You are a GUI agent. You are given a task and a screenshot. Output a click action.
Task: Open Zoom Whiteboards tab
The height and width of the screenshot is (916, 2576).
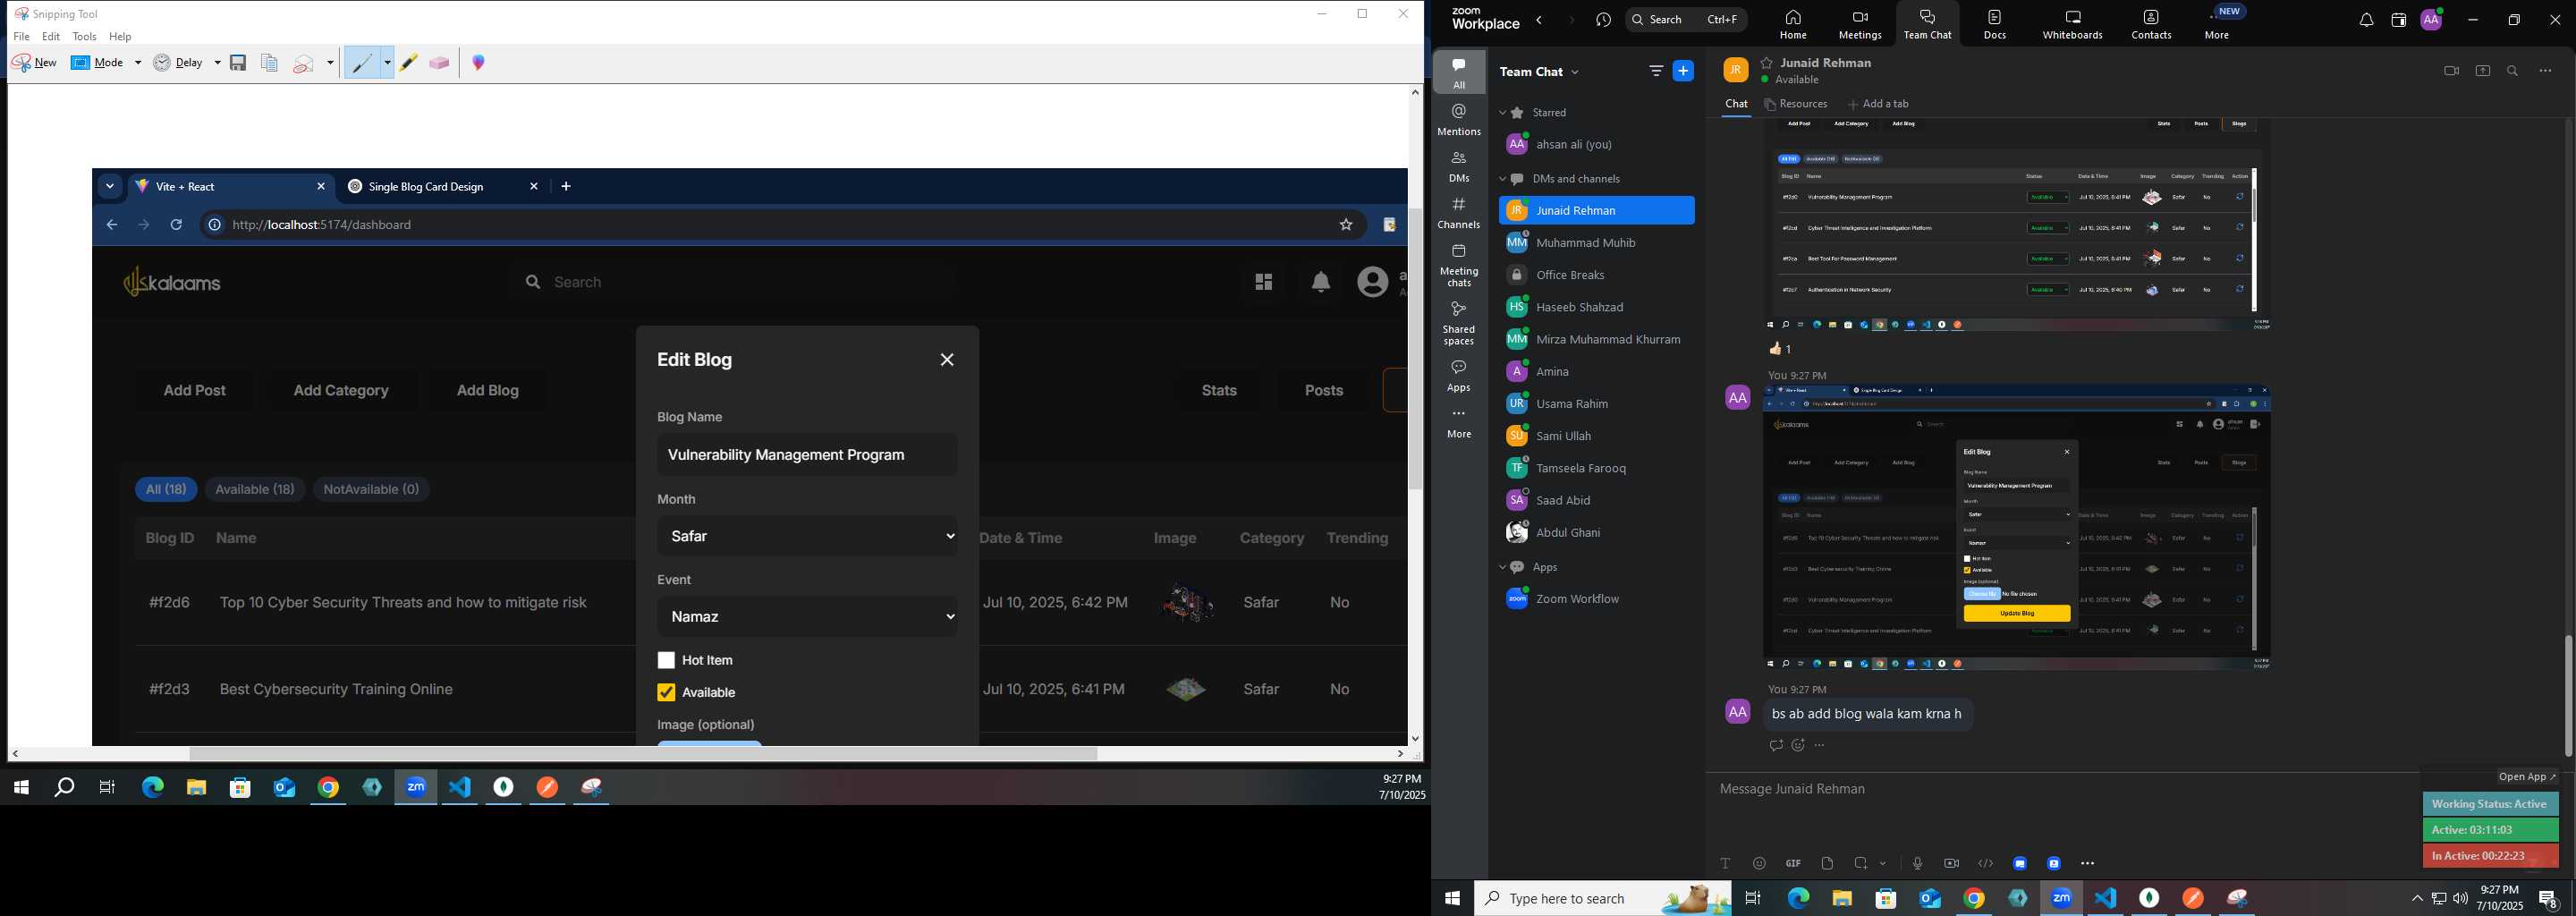coord(2072,24)
